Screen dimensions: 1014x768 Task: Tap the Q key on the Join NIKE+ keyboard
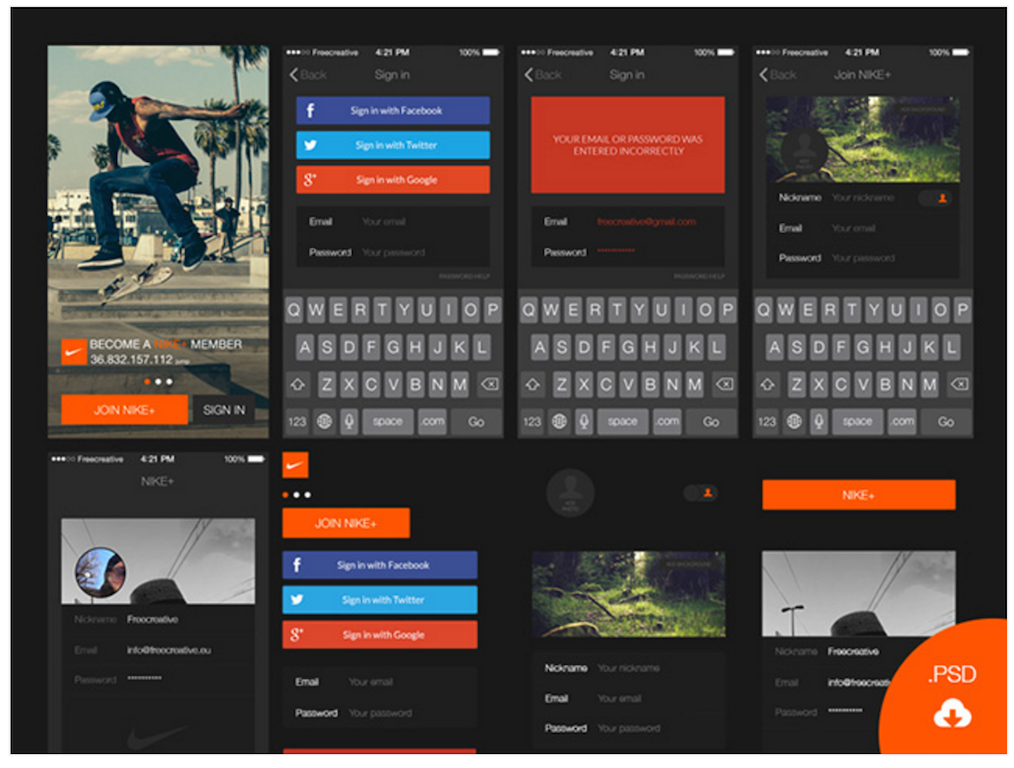pos(764,310)
